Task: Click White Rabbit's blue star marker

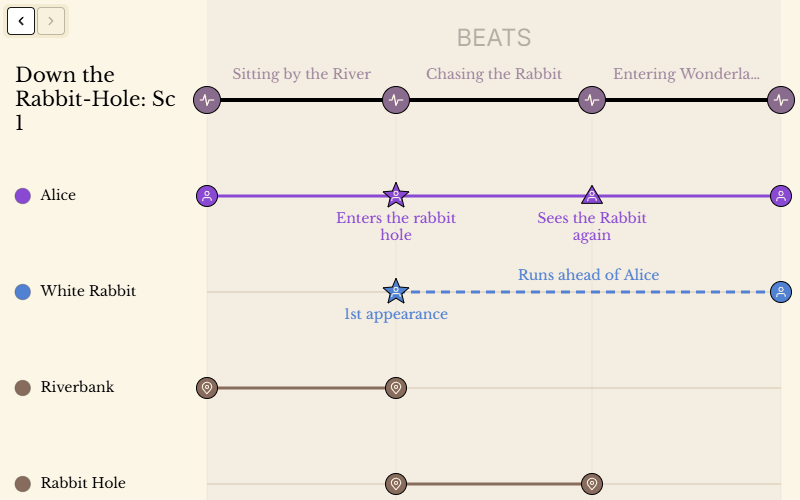Action: point(396,291)
